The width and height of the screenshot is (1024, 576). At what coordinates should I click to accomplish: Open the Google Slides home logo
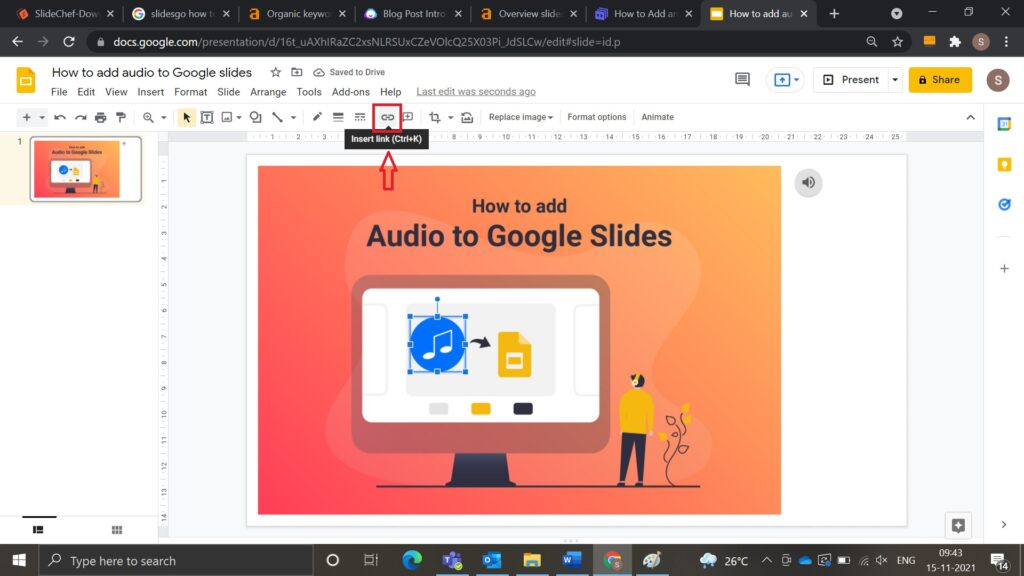tap(26, 80)
